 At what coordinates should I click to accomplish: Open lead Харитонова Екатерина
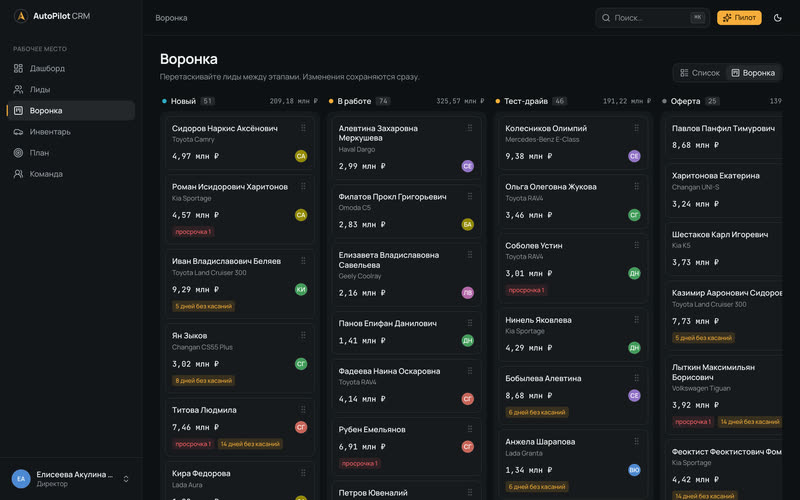pos(715,176)
